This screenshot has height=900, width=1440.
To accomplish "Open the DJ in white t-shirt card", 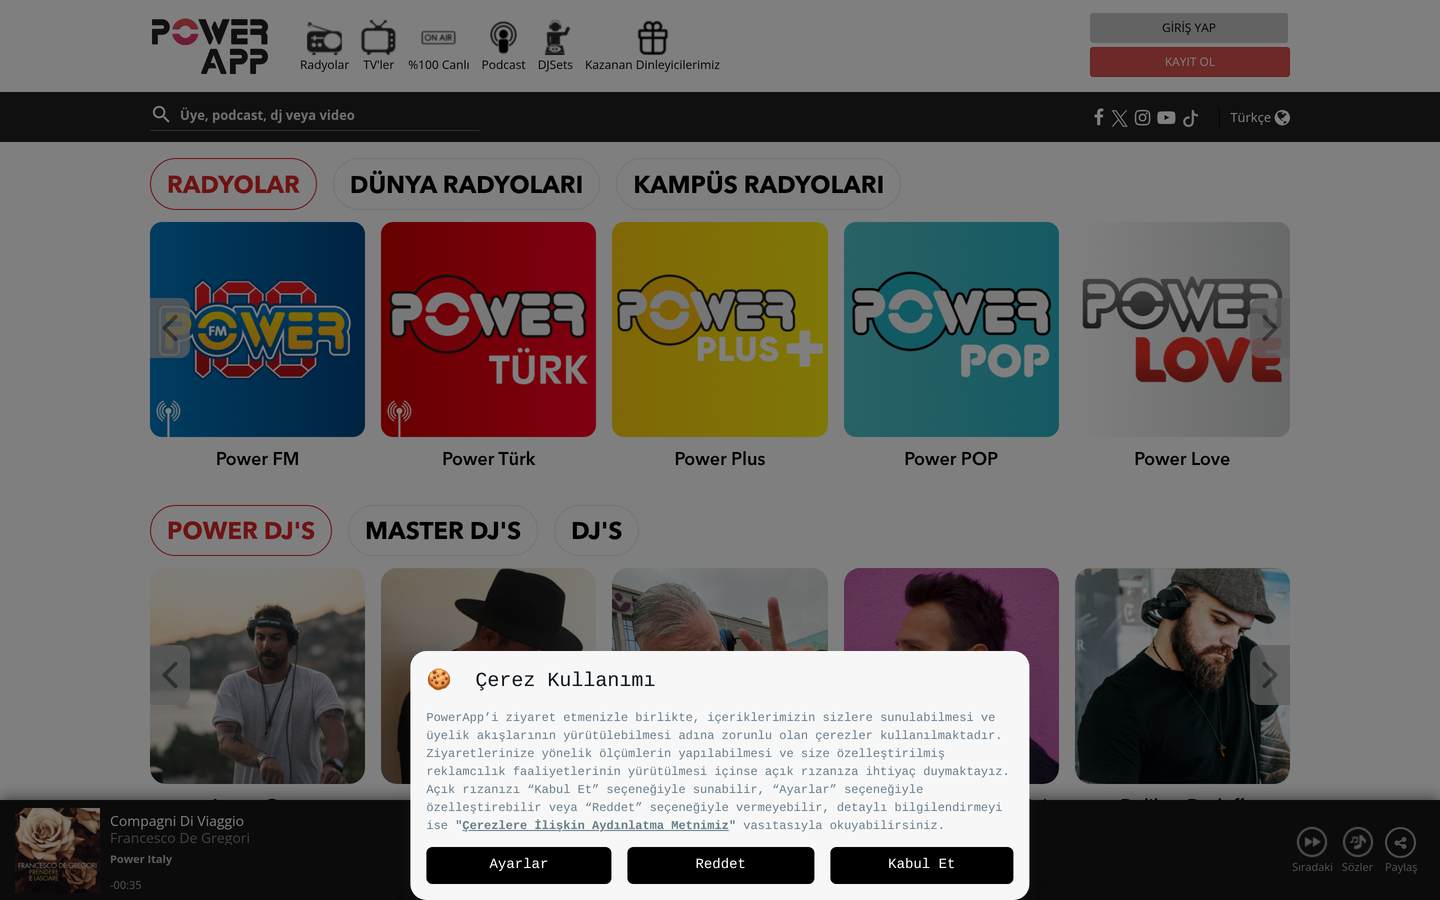I will tap(257, 676).
